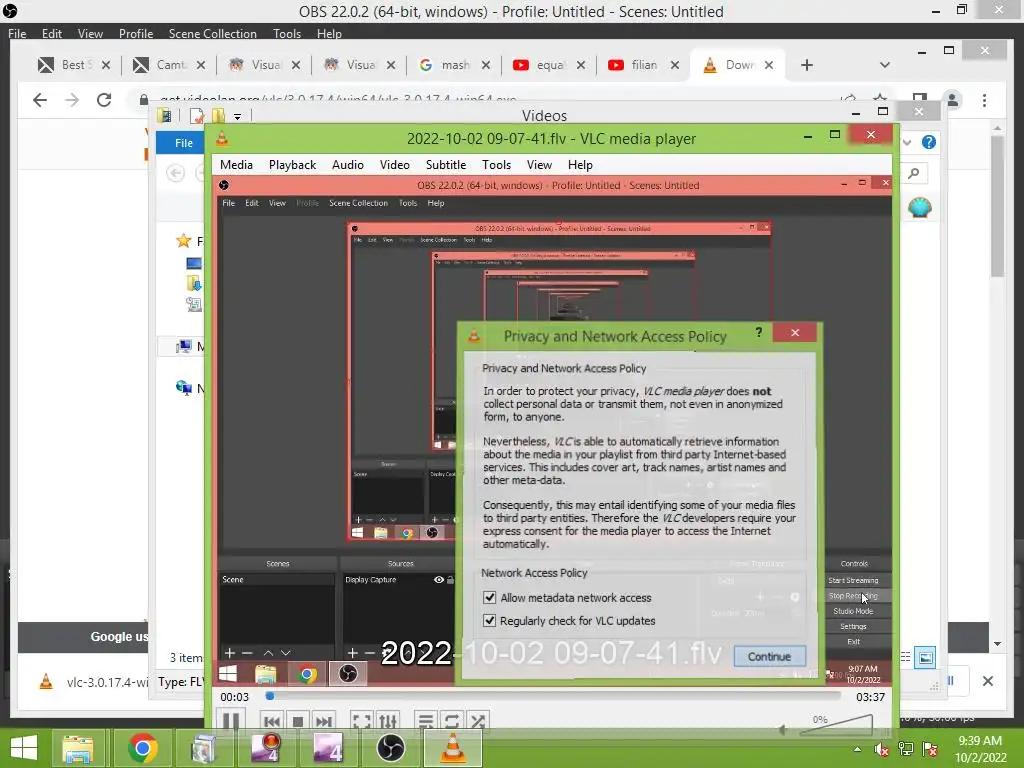
Task: Open the VLC Video menu
Action: point(394,165)
